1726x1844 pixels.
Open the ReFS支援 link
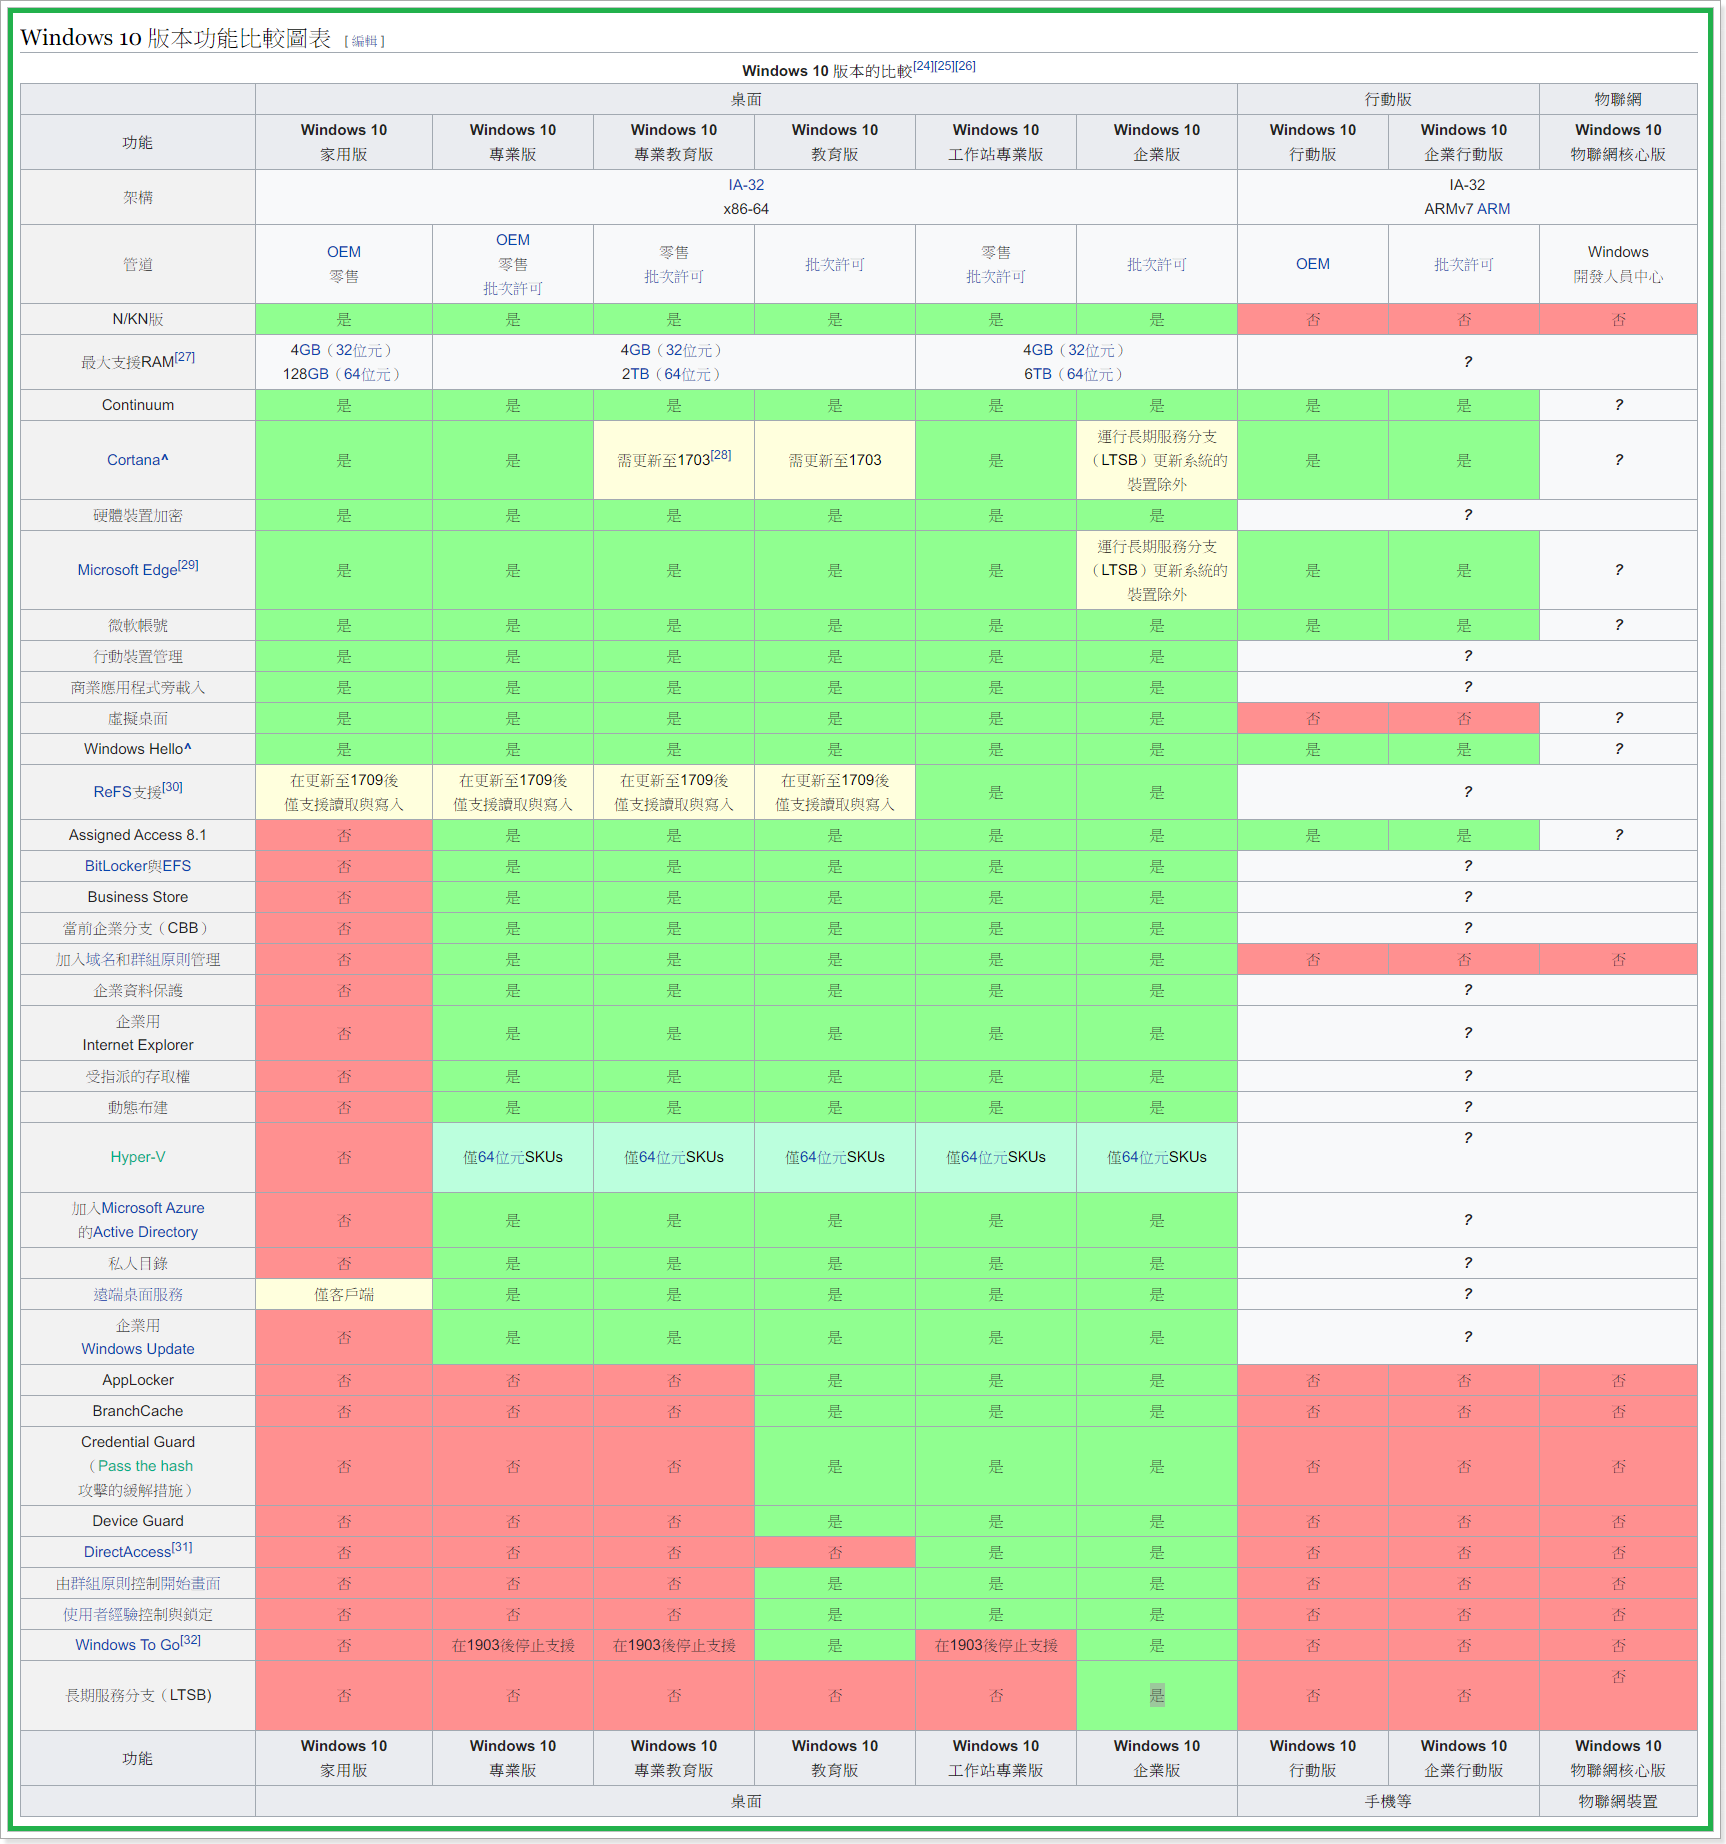coord(128,792)
